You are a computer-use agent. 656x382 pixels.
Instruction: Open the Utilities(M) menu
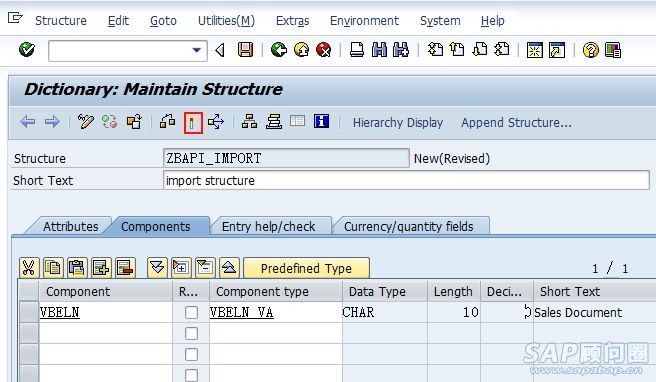pos(226,21)
